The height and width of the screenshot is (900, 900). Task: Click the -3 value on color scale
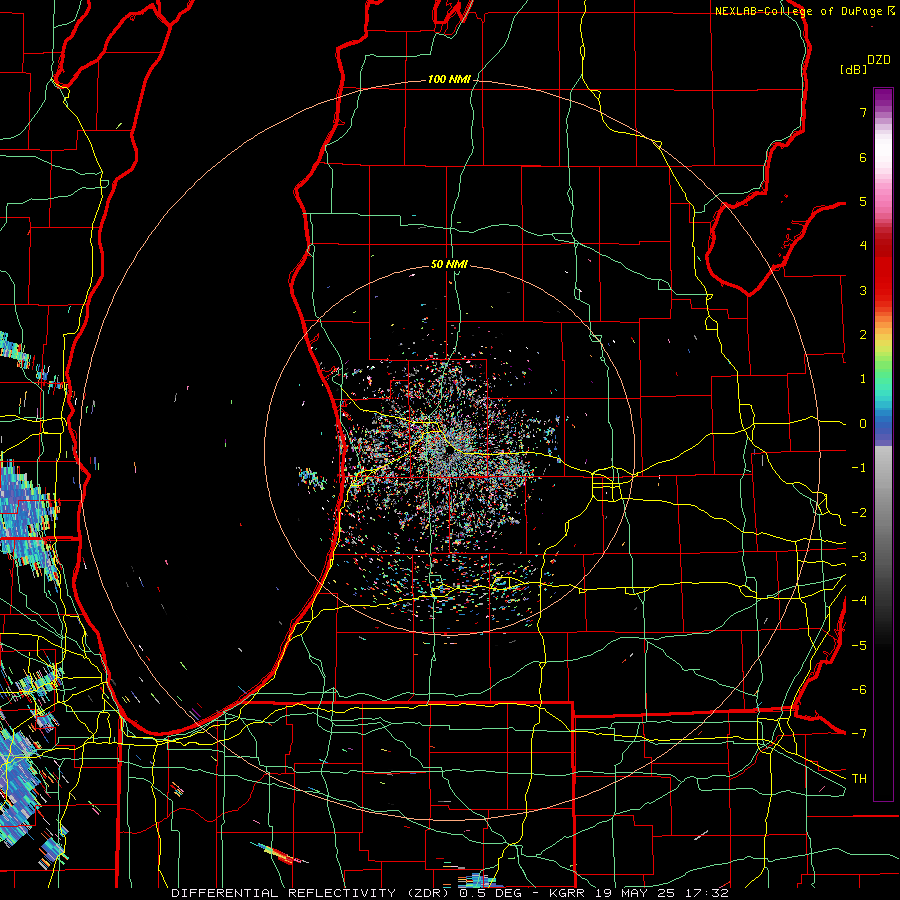point(859,557)
